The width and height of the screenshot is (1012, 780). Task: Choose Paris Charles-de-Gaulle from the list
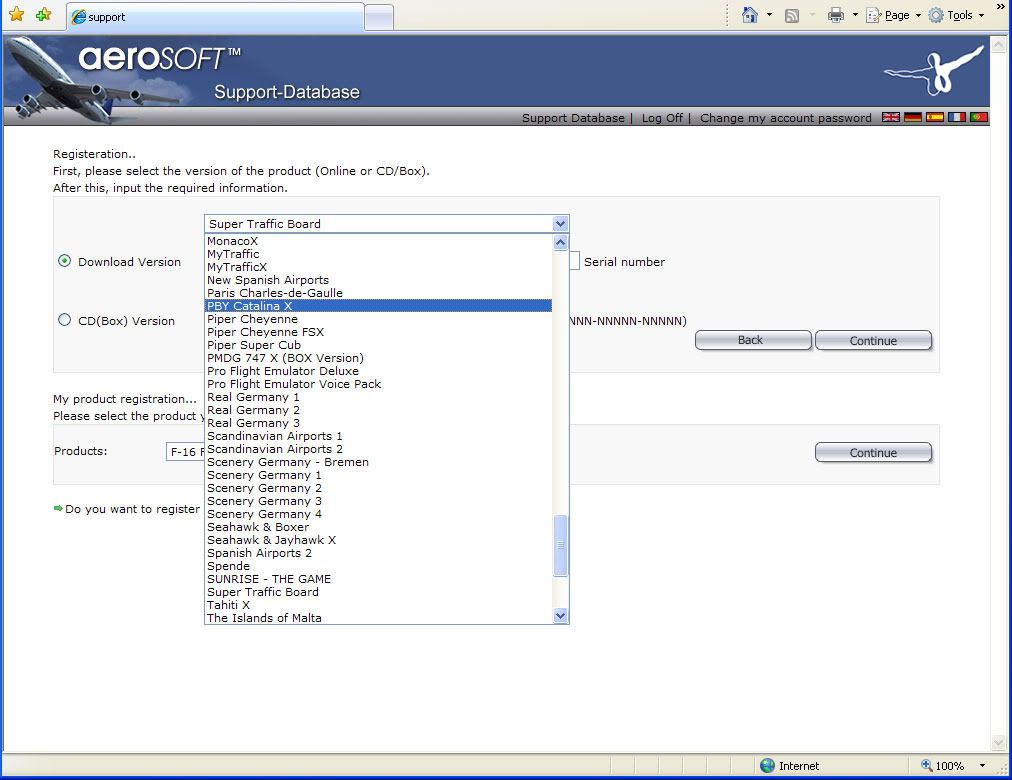pyautogui.click(x=378, y=293)
